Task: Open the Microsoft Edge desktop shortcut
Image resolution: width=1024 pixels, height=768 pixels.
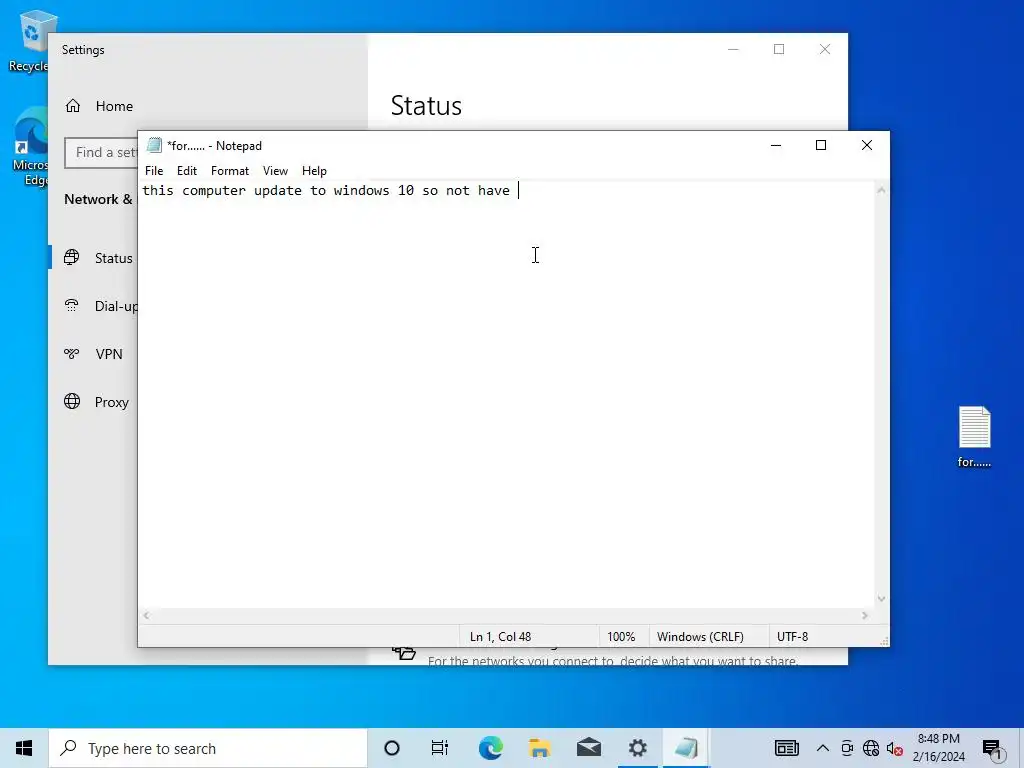Action: [30, 147]
